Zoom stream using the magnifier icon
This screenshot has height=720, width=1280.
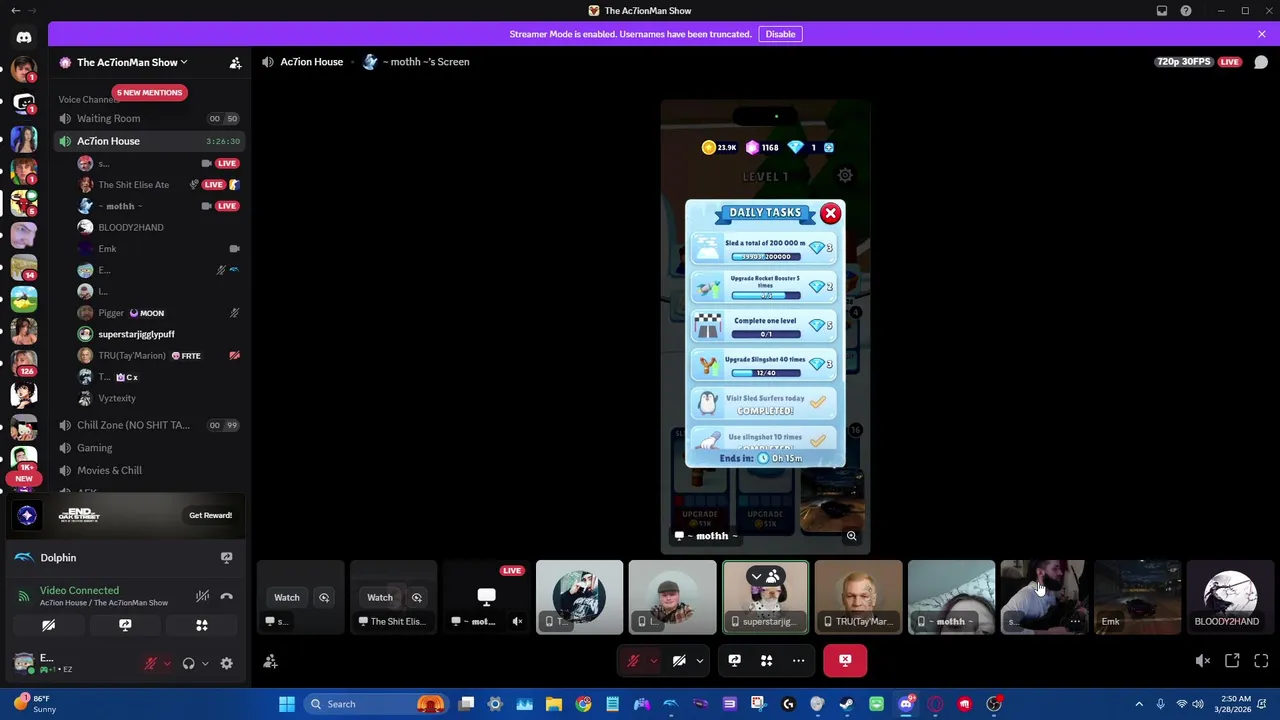coord(851,536)
